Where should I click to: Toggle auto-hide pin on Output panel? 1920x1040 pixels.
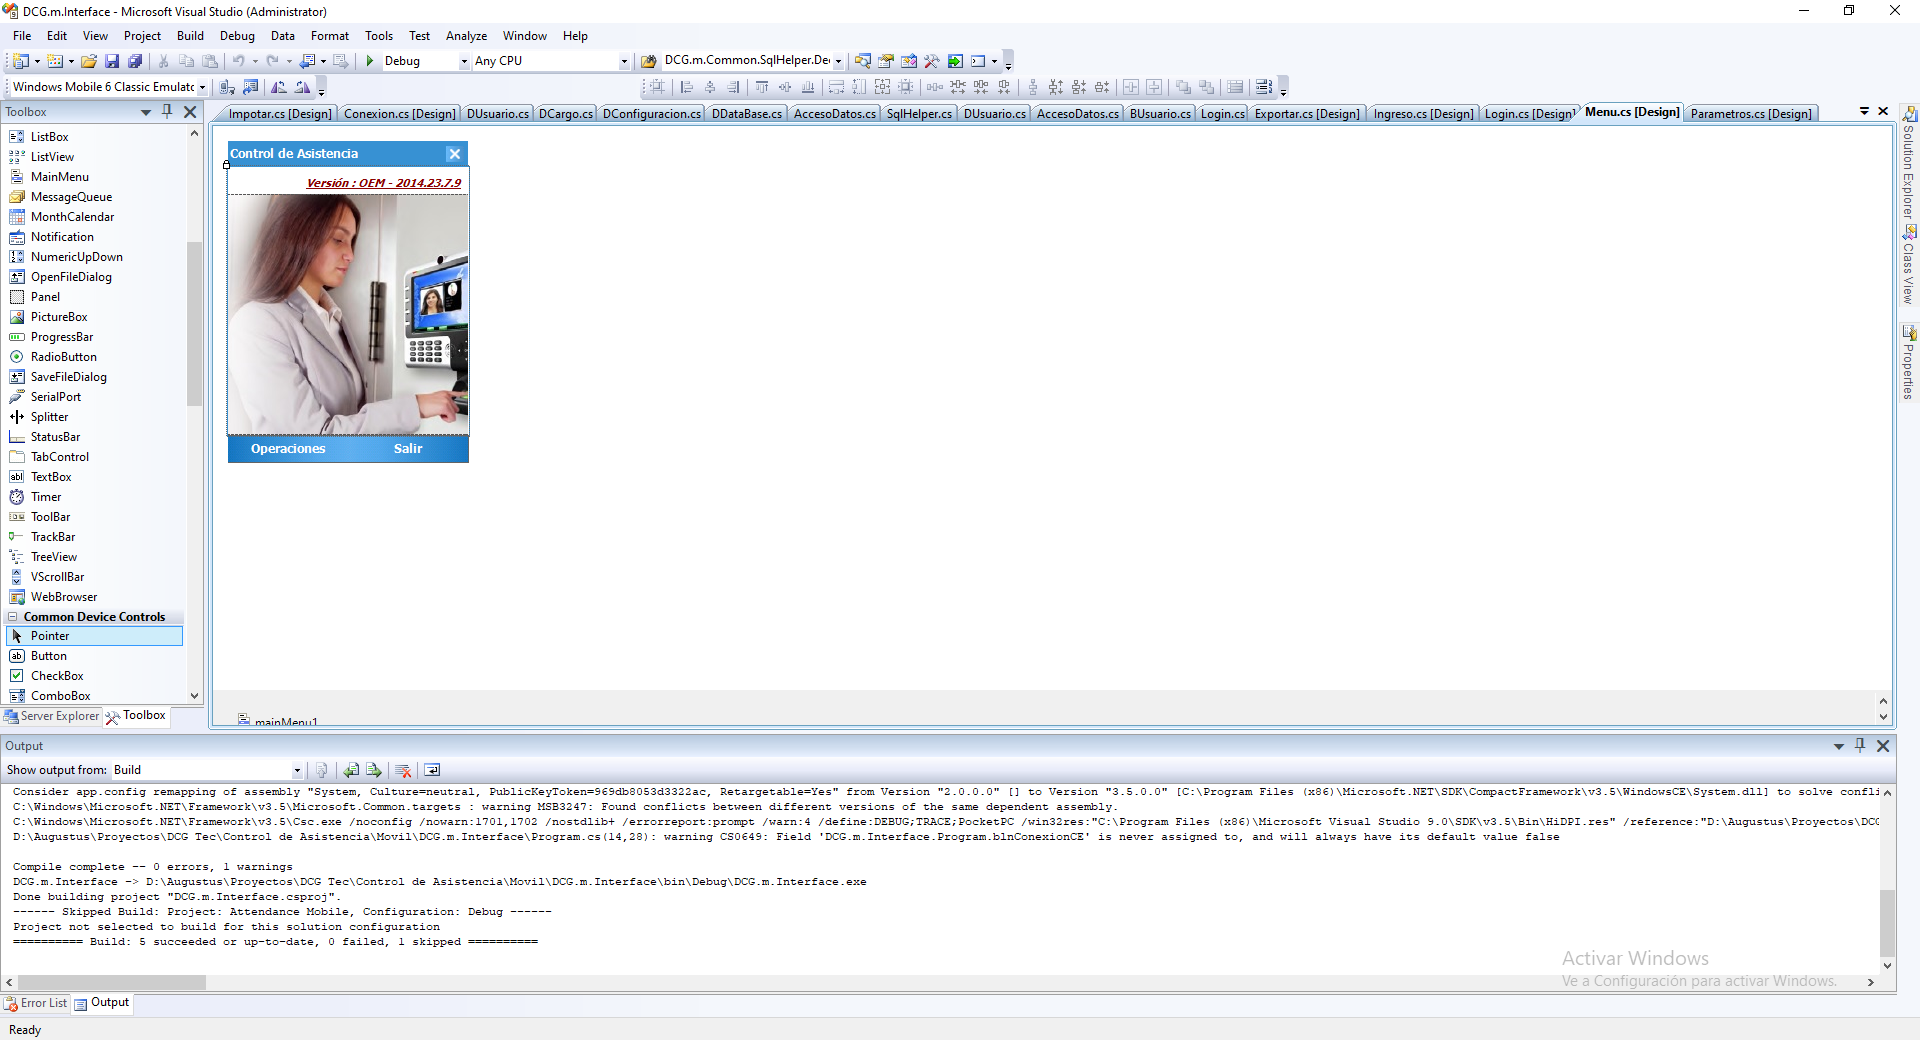coord(1860,746)
